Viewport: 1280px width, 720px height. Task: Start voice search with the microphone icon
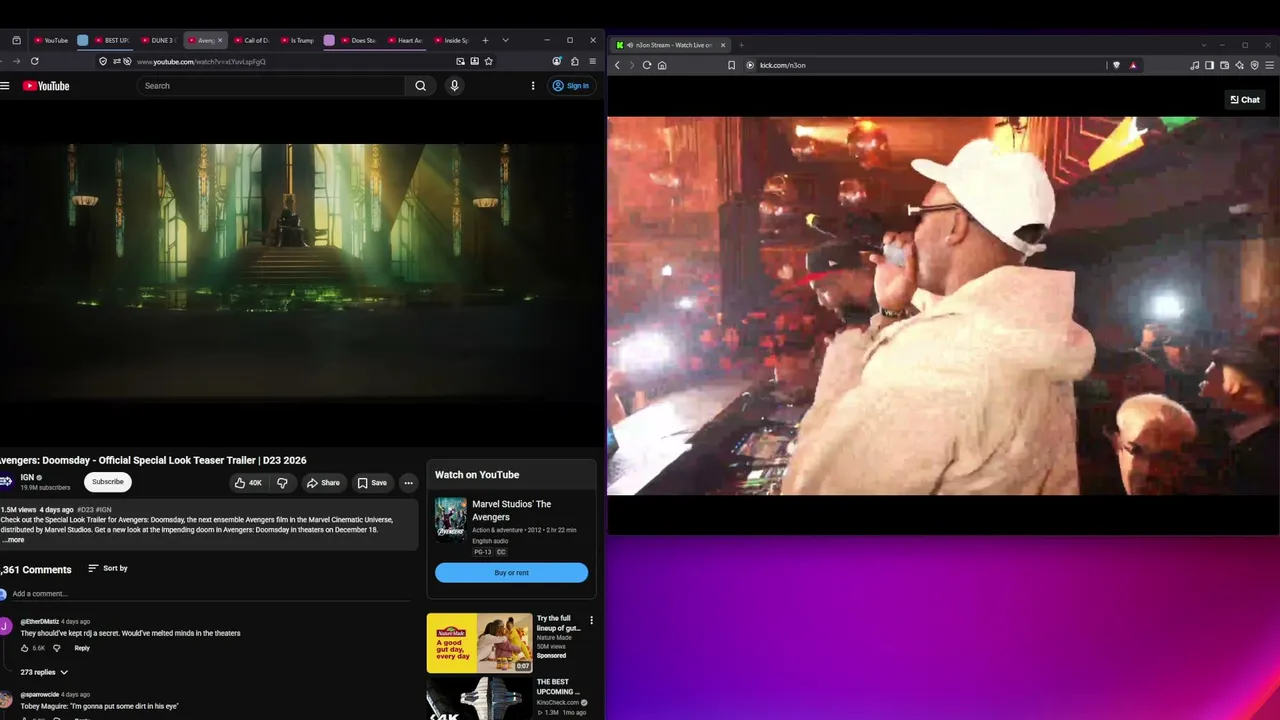click(454, 86)
